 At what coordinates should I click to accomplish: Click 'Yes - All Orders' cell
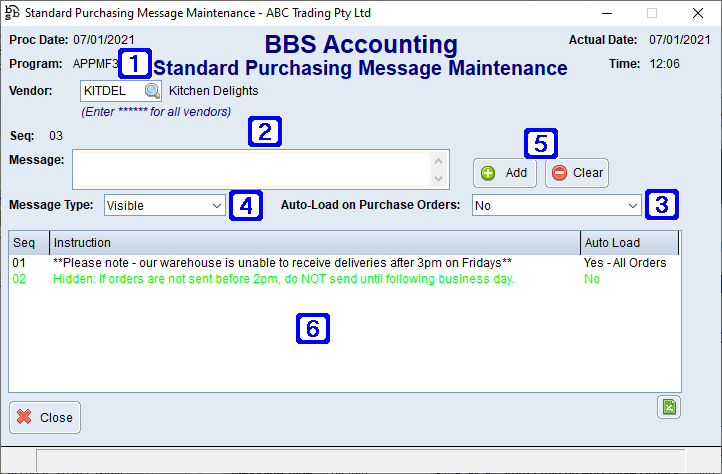[x=625, y=263]
